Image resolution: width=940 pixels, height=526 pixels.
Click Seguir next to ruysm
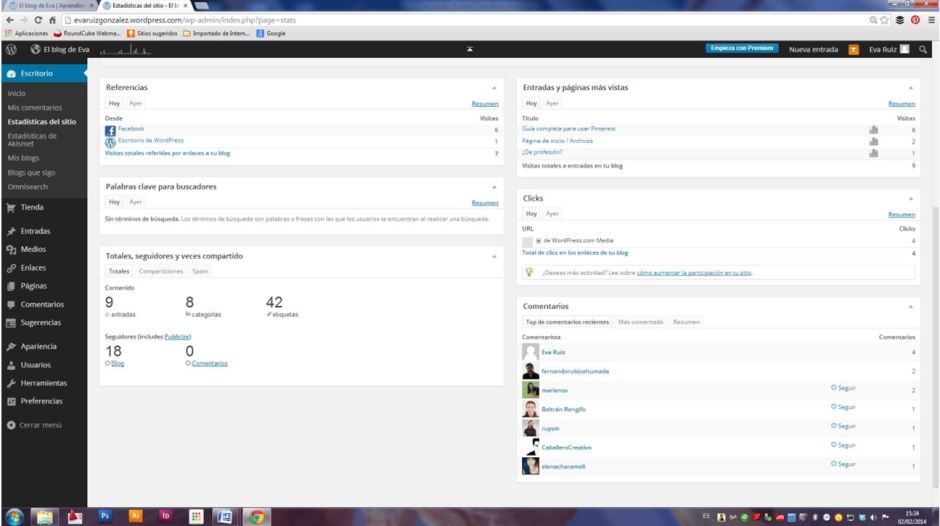coord(843,426)
